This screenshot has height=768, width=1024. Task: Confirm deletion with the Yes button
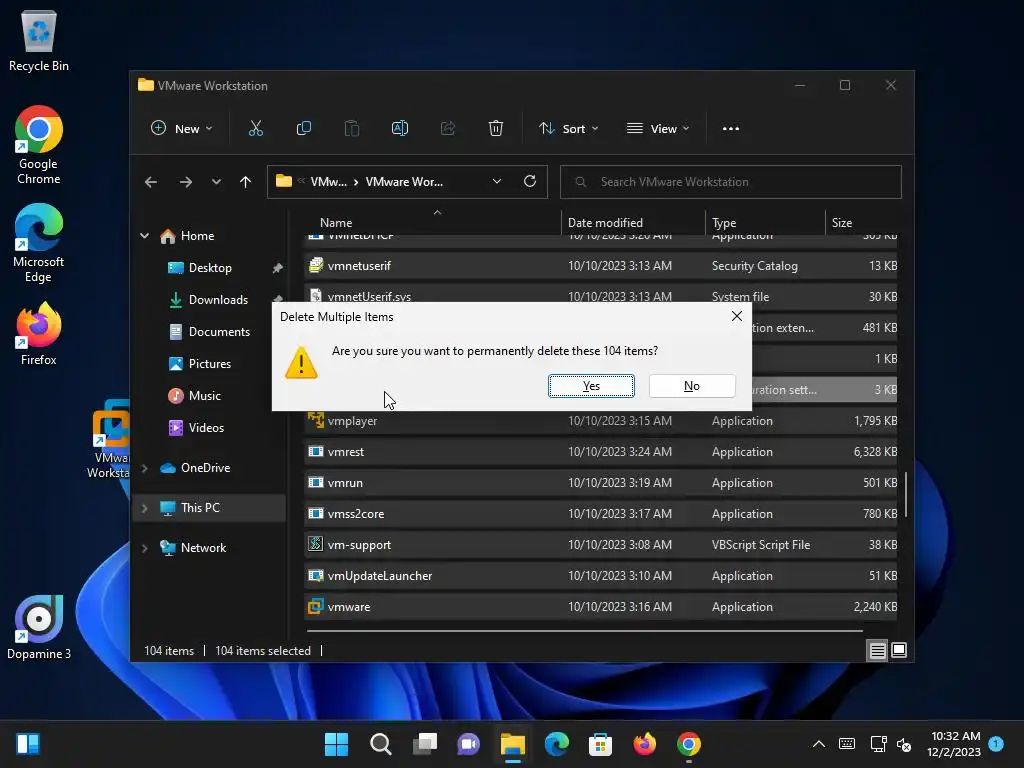coord(591,386)
